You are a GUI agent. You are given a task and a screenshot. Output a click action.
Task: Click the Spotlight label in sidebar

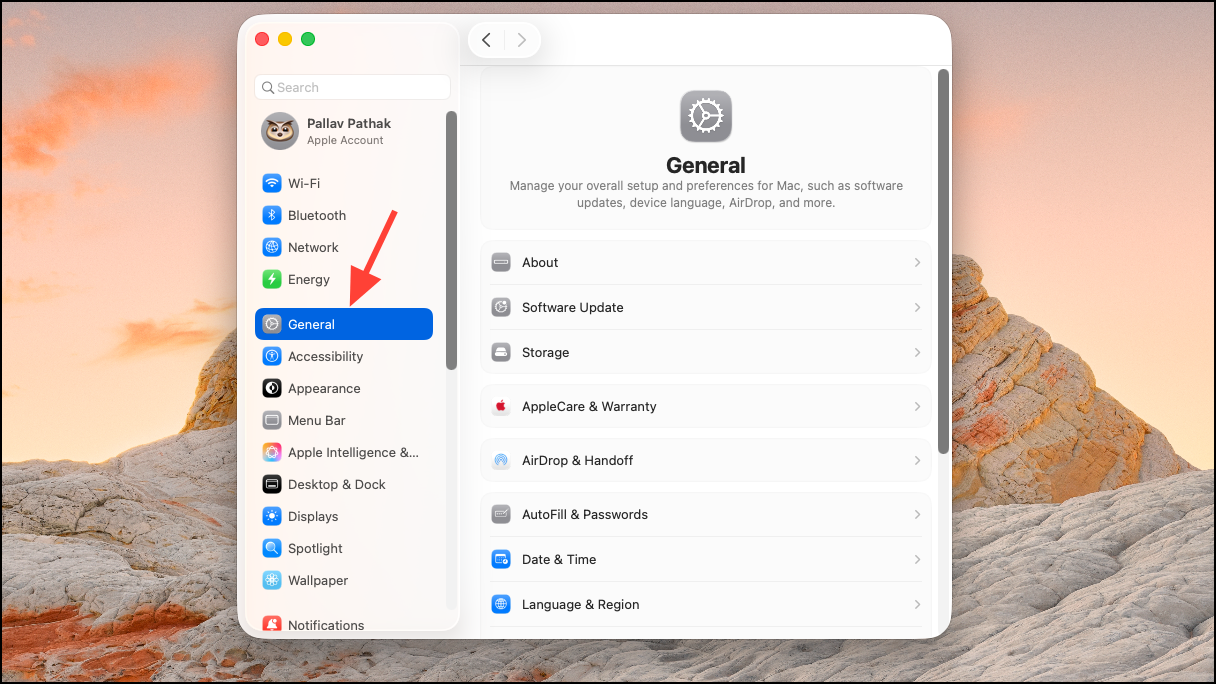pos(315,548)
